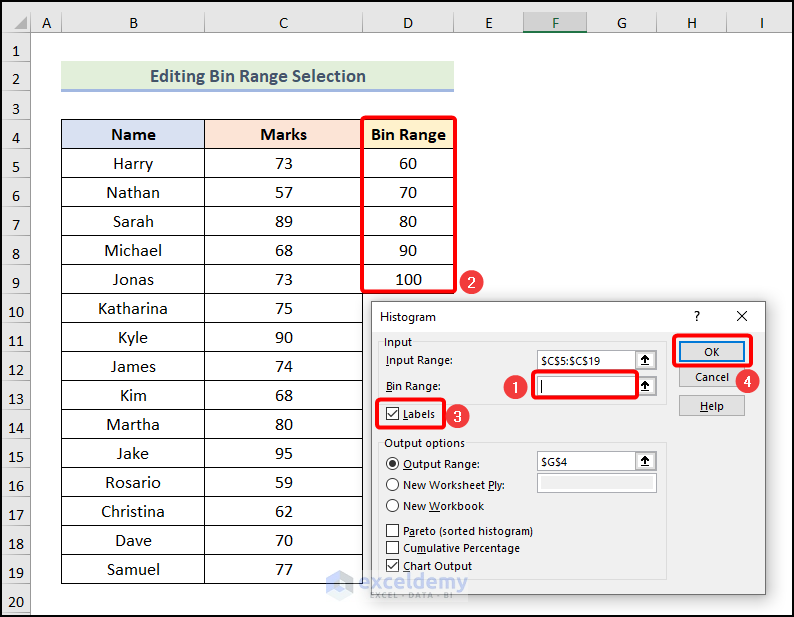794x617 pixels.
Task: Enable Pareto sorted histogram checkbox
Action: point(392,531)
